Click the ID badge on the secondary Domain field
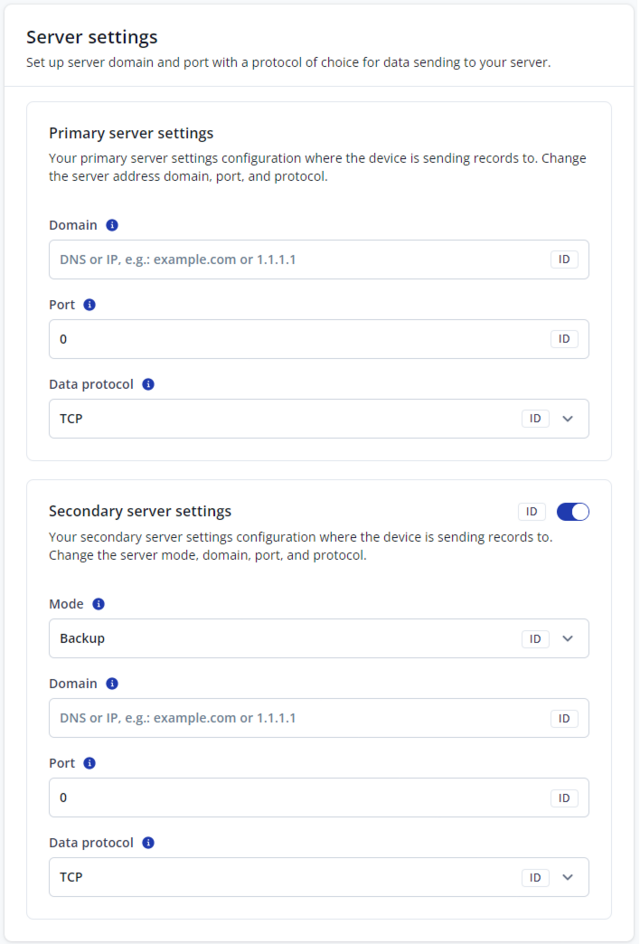640x944 pixels. [x=564, y=718]
